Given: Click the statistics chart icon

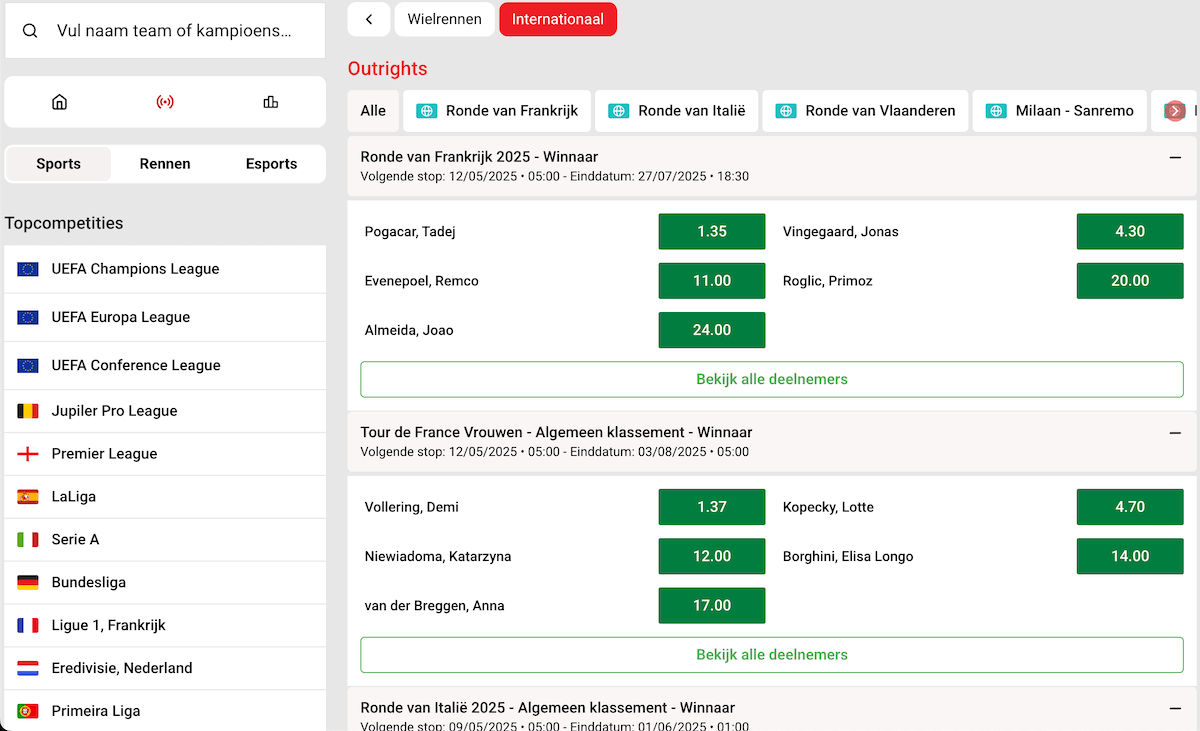Looking at the screenshot, I should point(270,101).
